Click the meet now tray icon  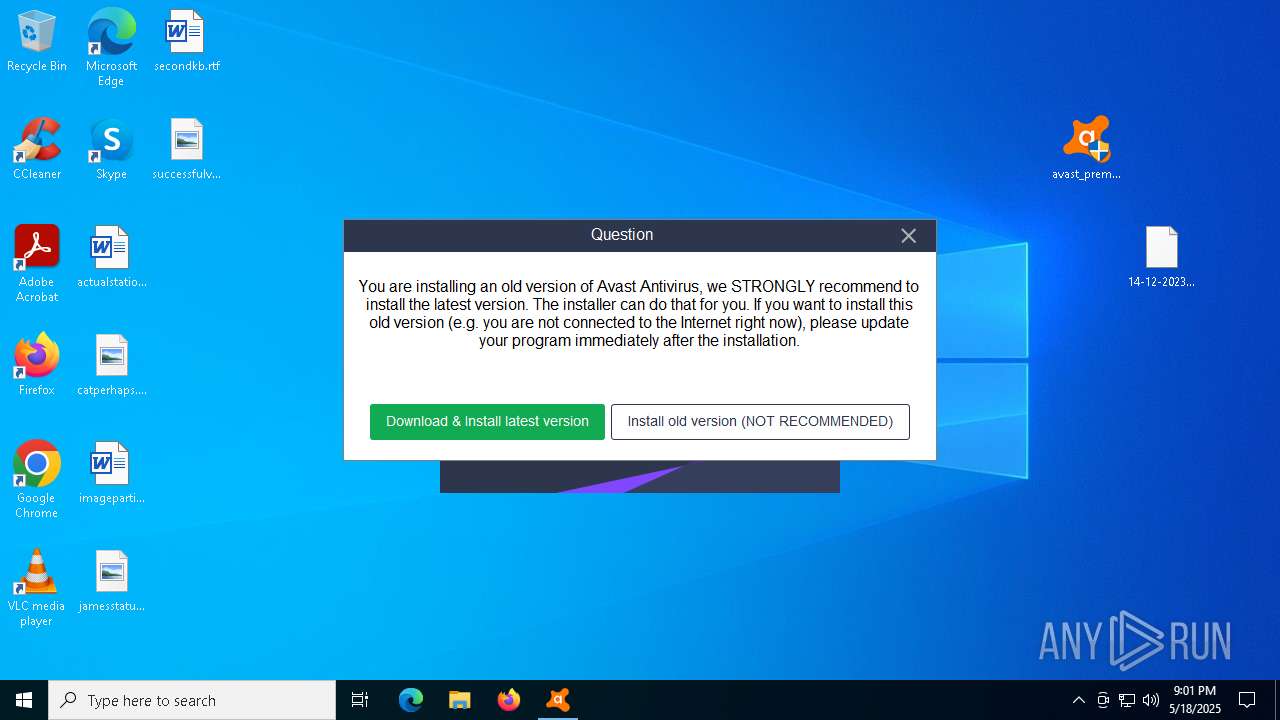(1103, 700)
